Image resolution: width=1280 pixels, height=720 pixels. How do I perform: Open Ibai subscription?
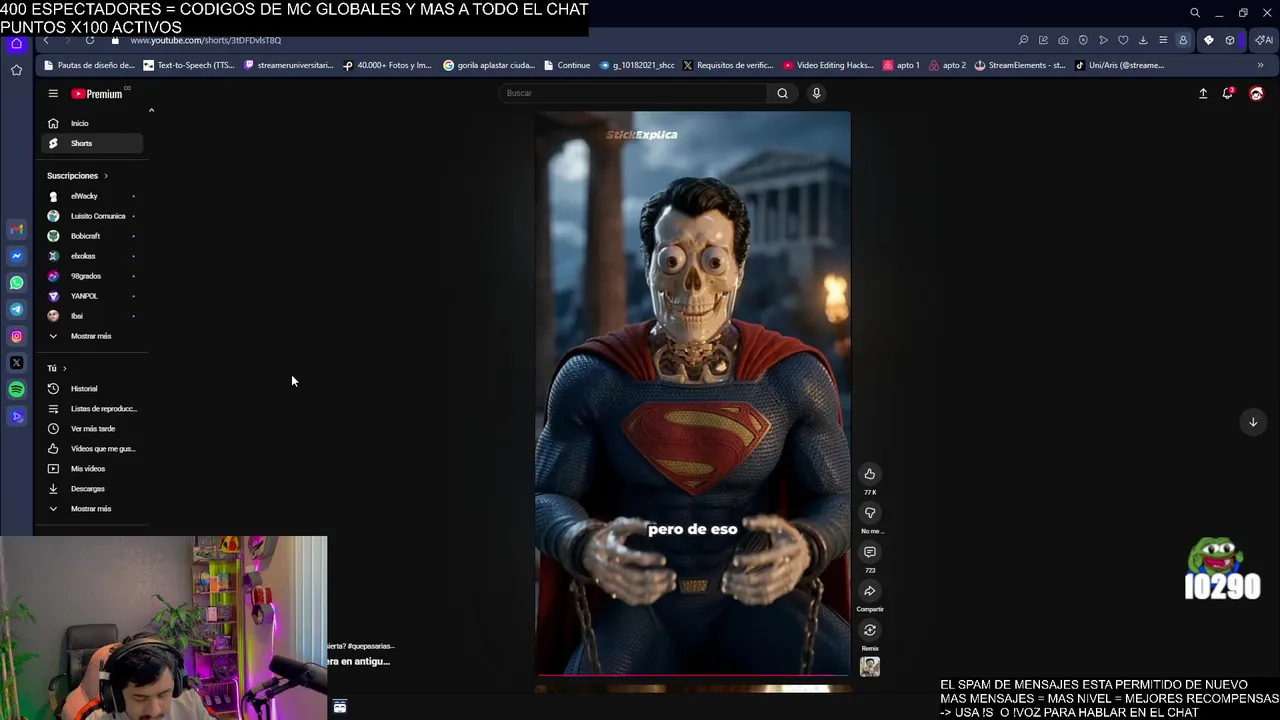pyautogui.click(x=92, y=316)
